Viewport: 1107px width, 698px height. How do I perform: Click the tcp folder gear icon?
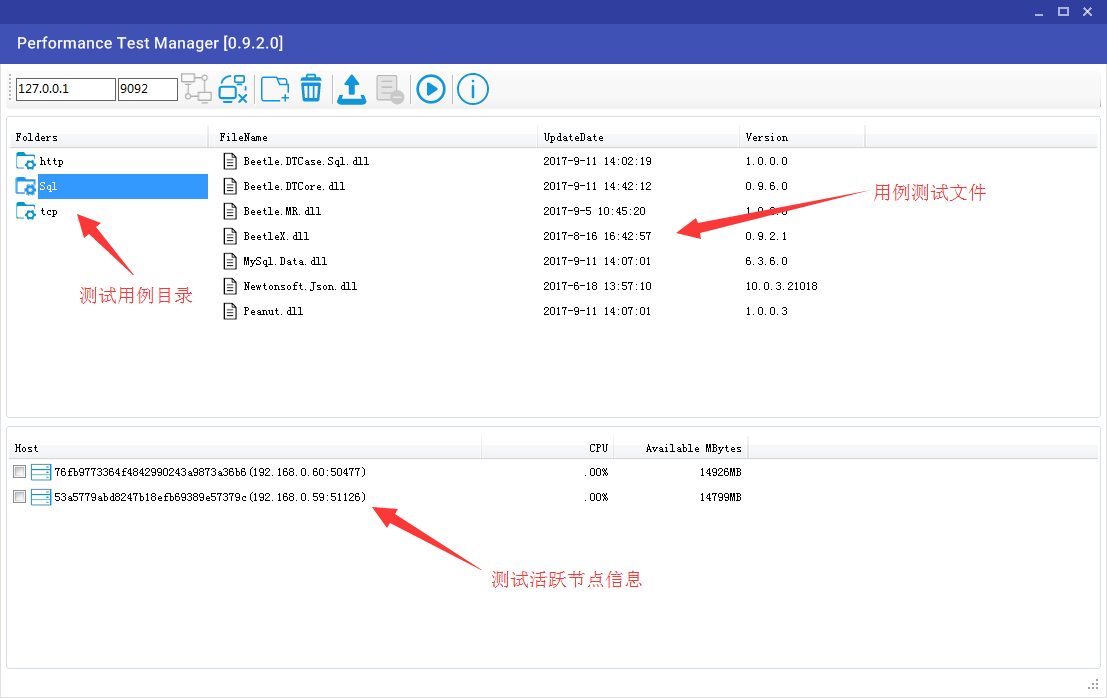(25, 212)
